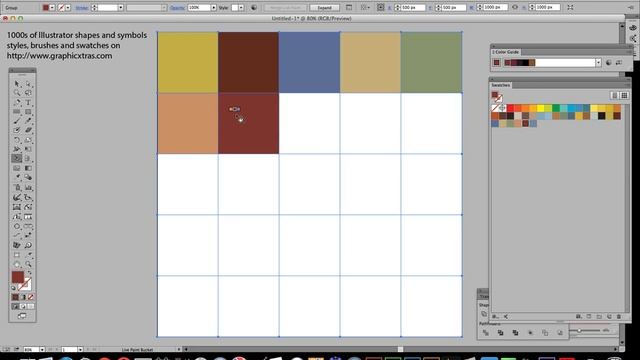
Task: Click the Expand button
Action: click(324, 8)
